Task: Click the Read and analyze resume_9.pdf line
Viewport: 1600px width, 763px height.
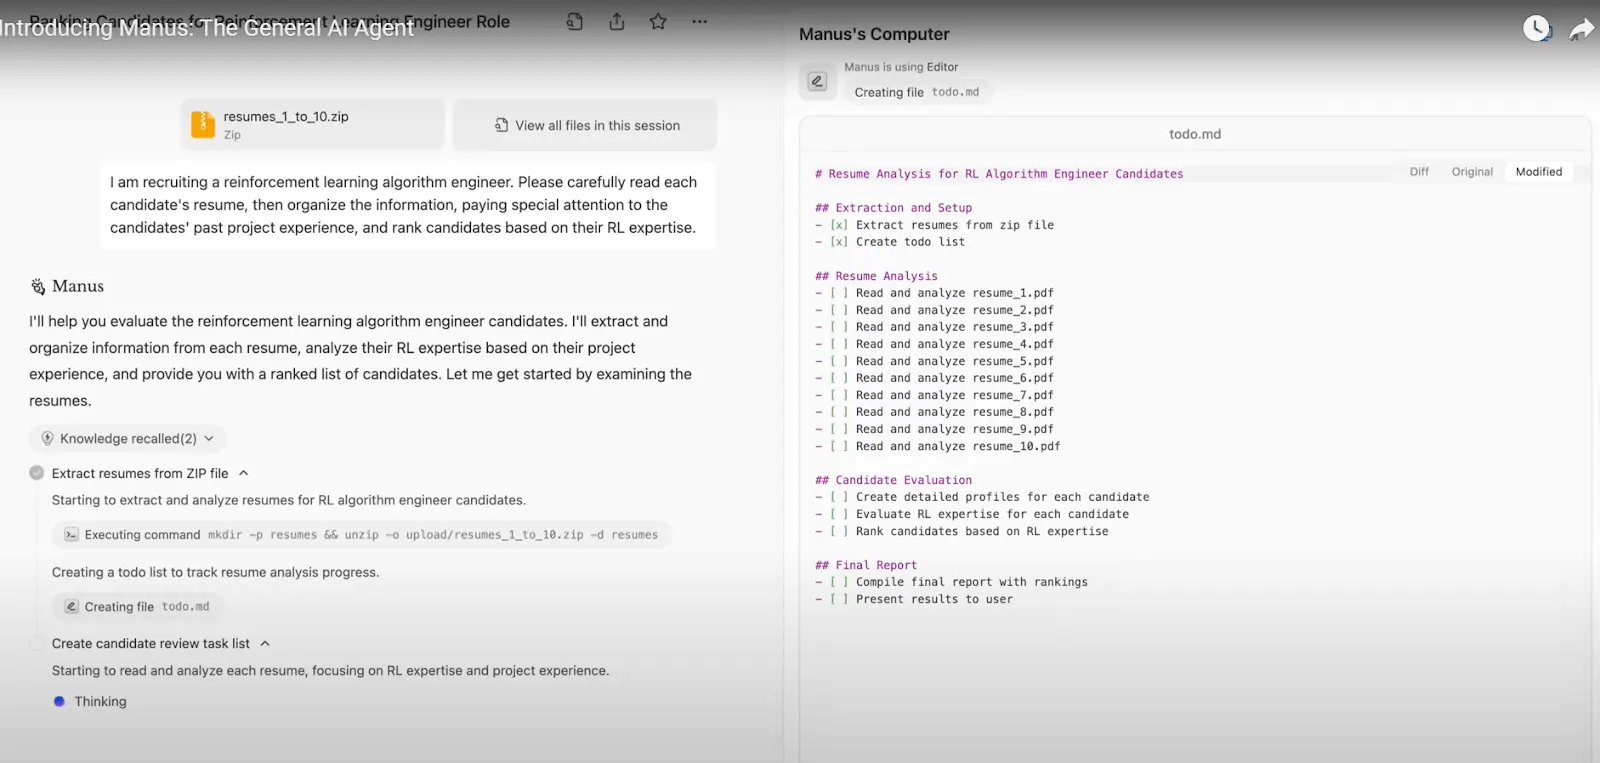Action: (934, 429)
